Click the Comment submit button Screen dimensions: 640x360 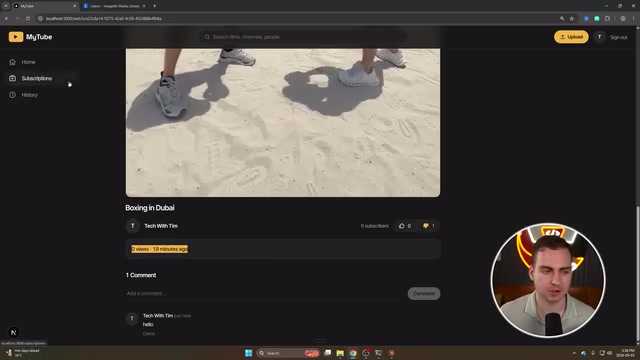[x=424, y=293]
